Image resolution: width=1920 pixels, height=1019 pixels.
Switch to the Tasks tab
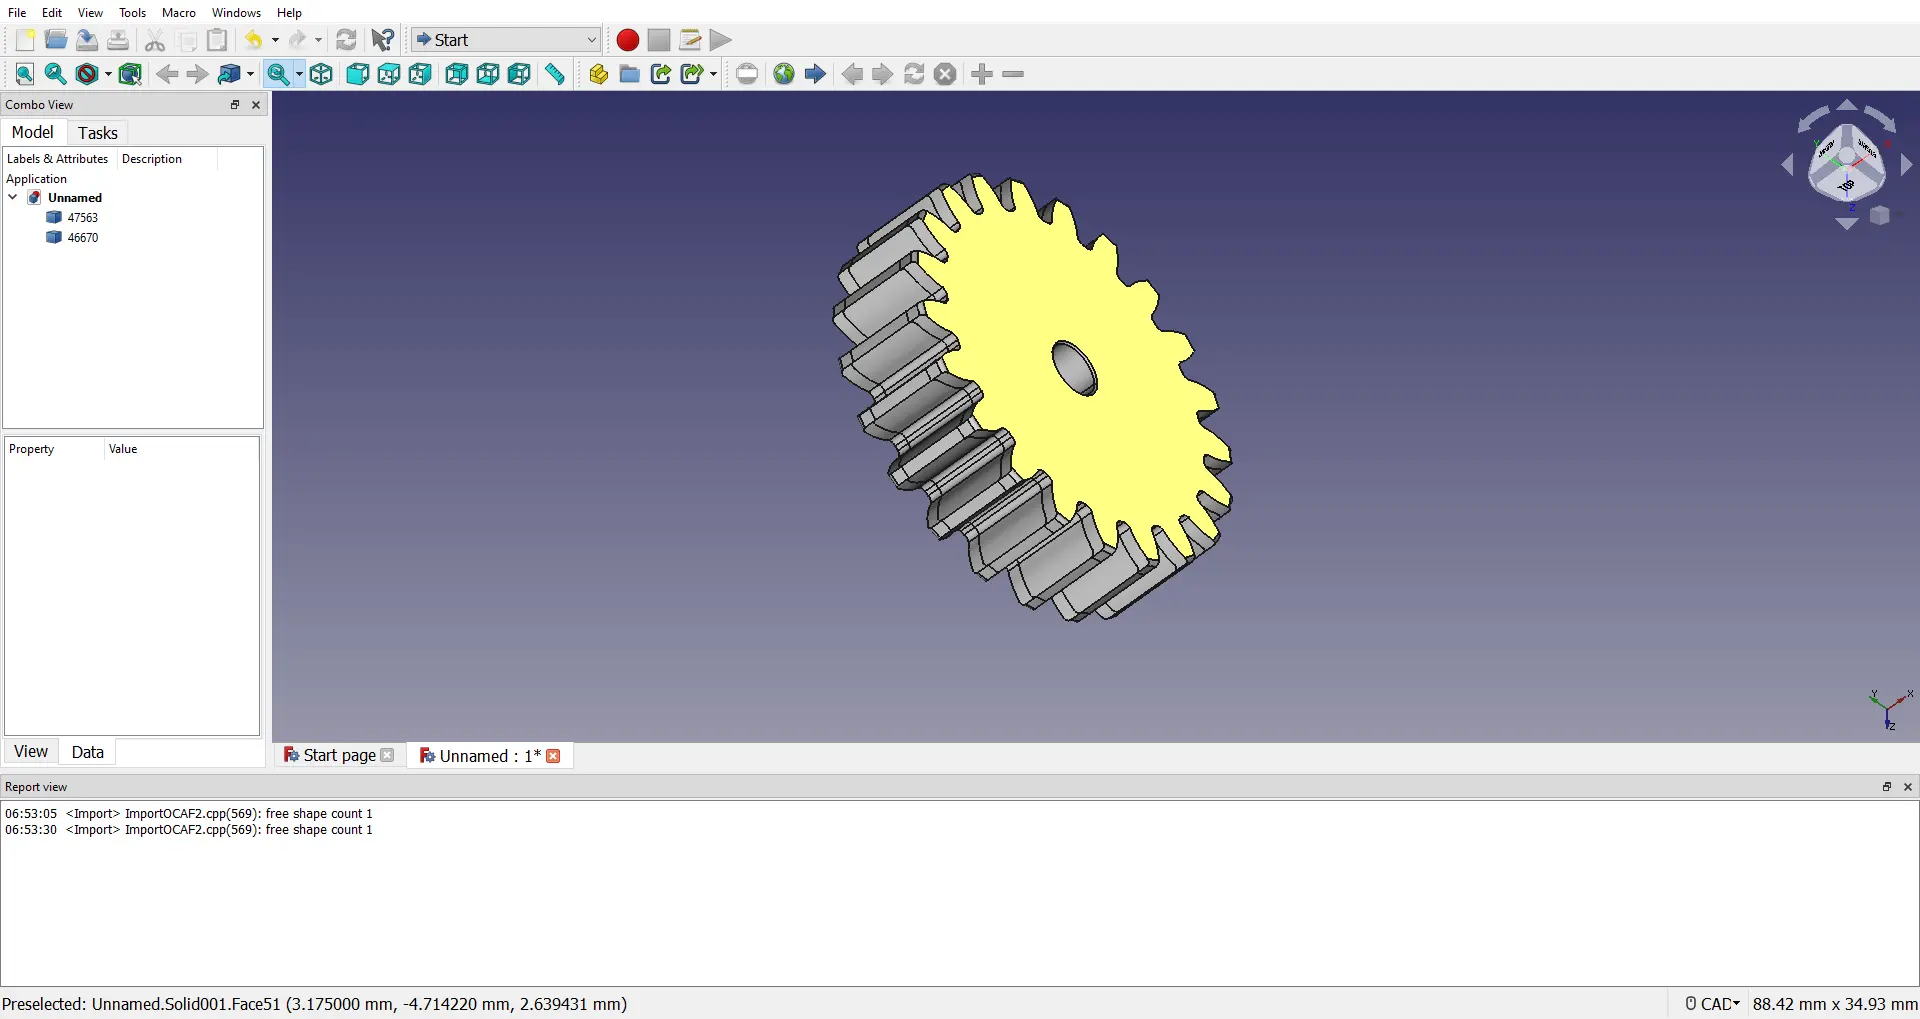(98, 133)
